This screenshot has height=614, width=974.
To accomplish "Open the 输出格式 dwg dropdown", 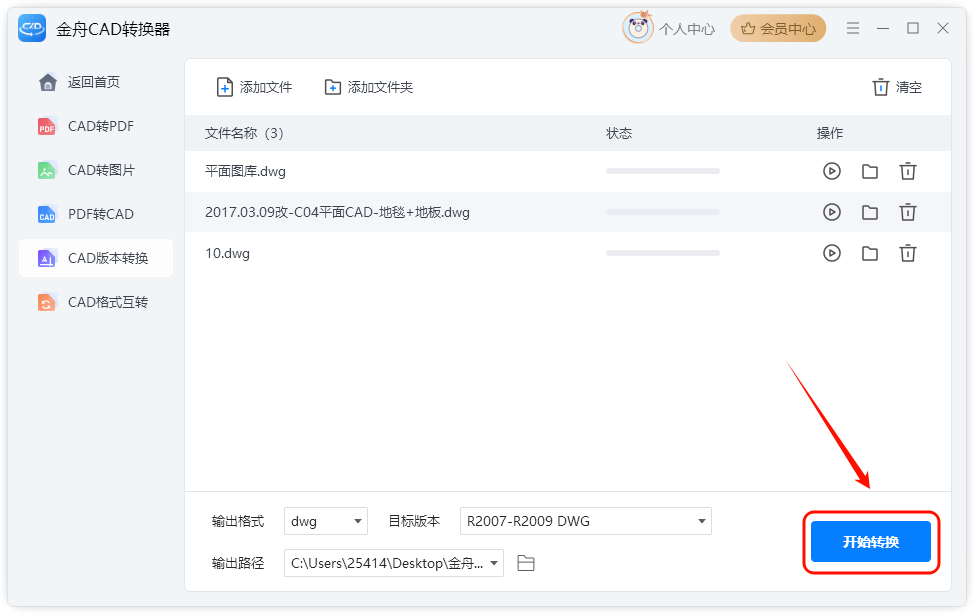I will 326,521.
